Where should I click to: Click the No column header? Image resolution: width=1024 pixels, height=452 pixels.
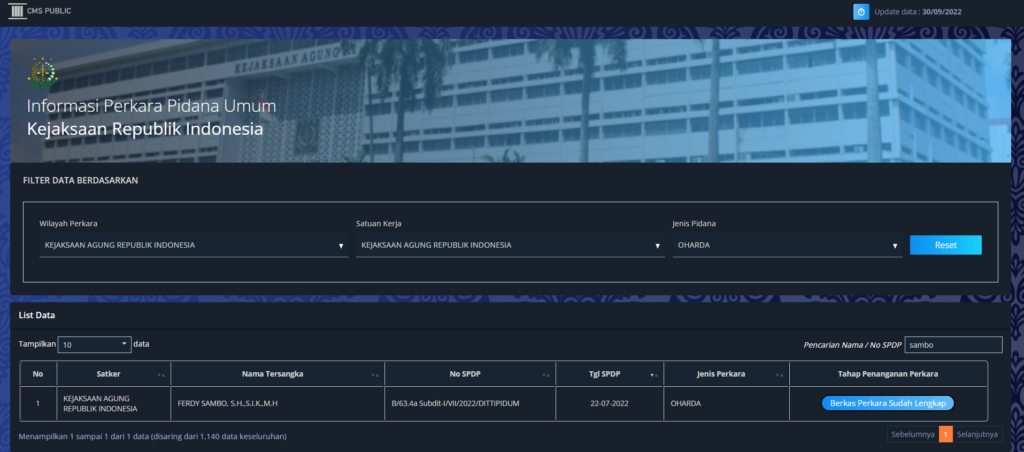[38, 374]
